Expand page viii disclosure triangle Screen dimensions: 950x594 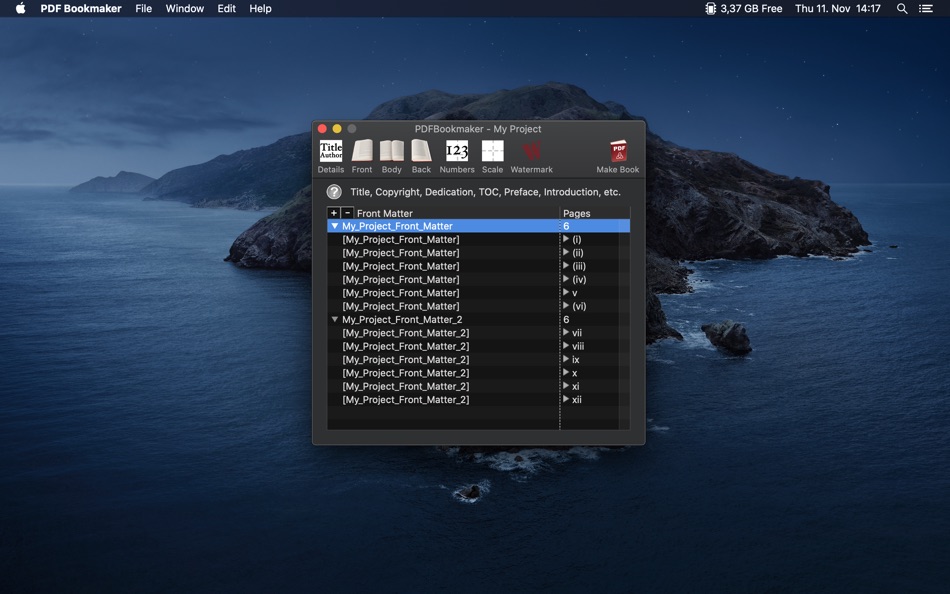click(x=566, y=345)
